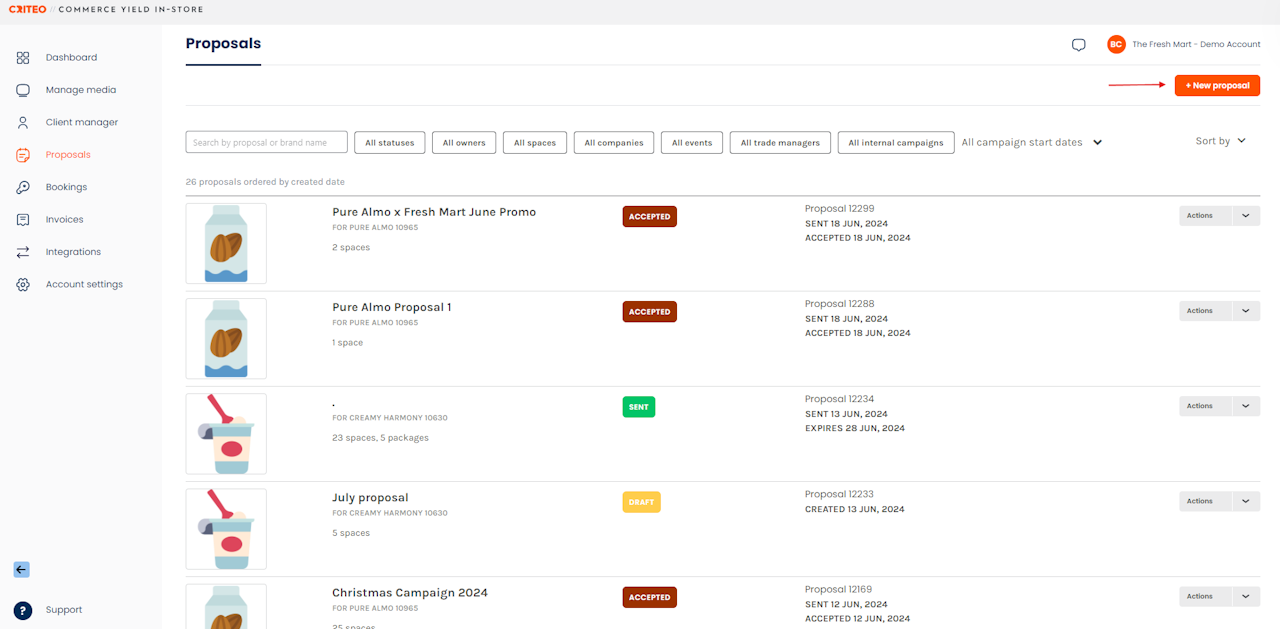Image resolution: width=1280 pixels, height=629 pixels.
Task: Click the Integrations arrows icon
Action: point(23,252)
